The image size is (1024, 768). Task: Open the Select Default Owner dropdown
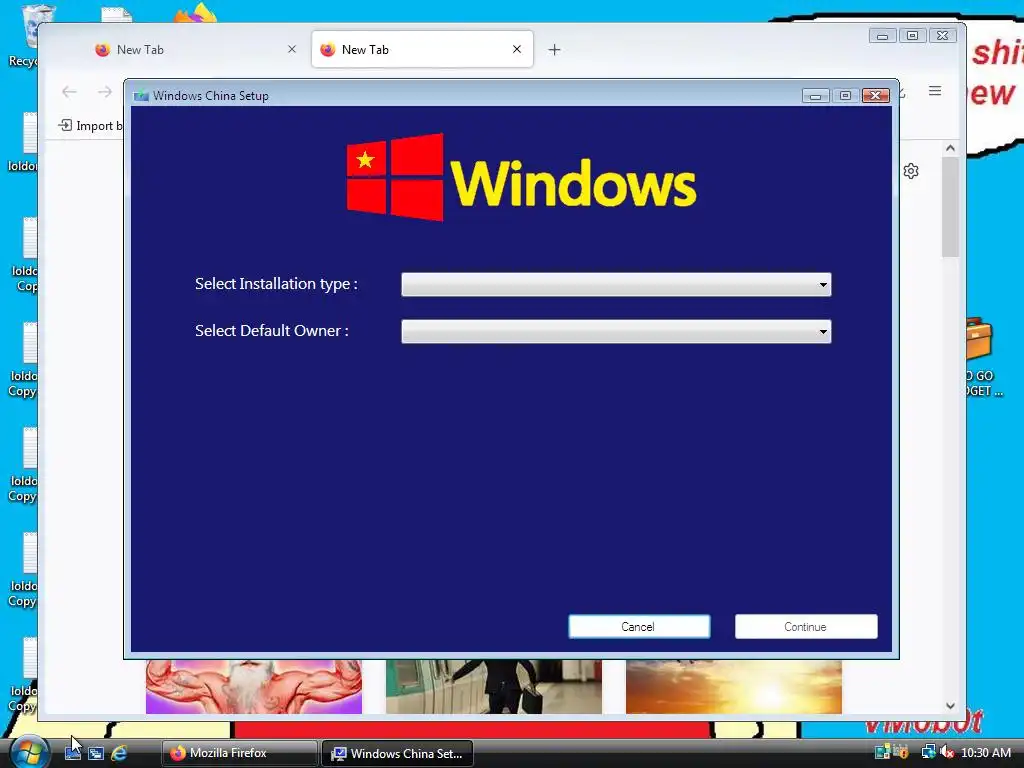coord(616,332)
